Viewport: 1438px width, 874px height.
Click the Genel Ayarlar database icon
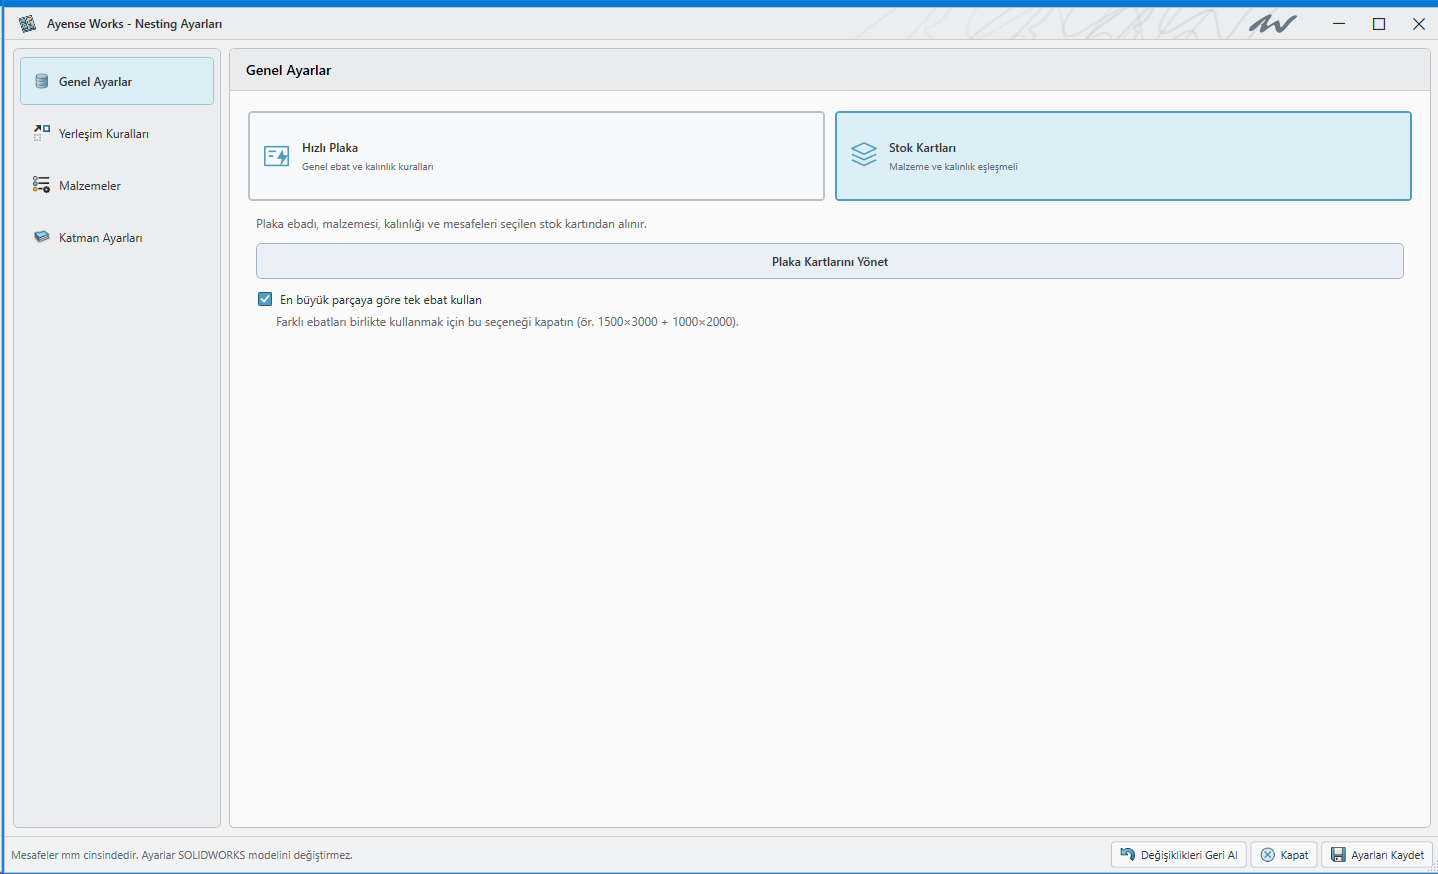(42, 81)
